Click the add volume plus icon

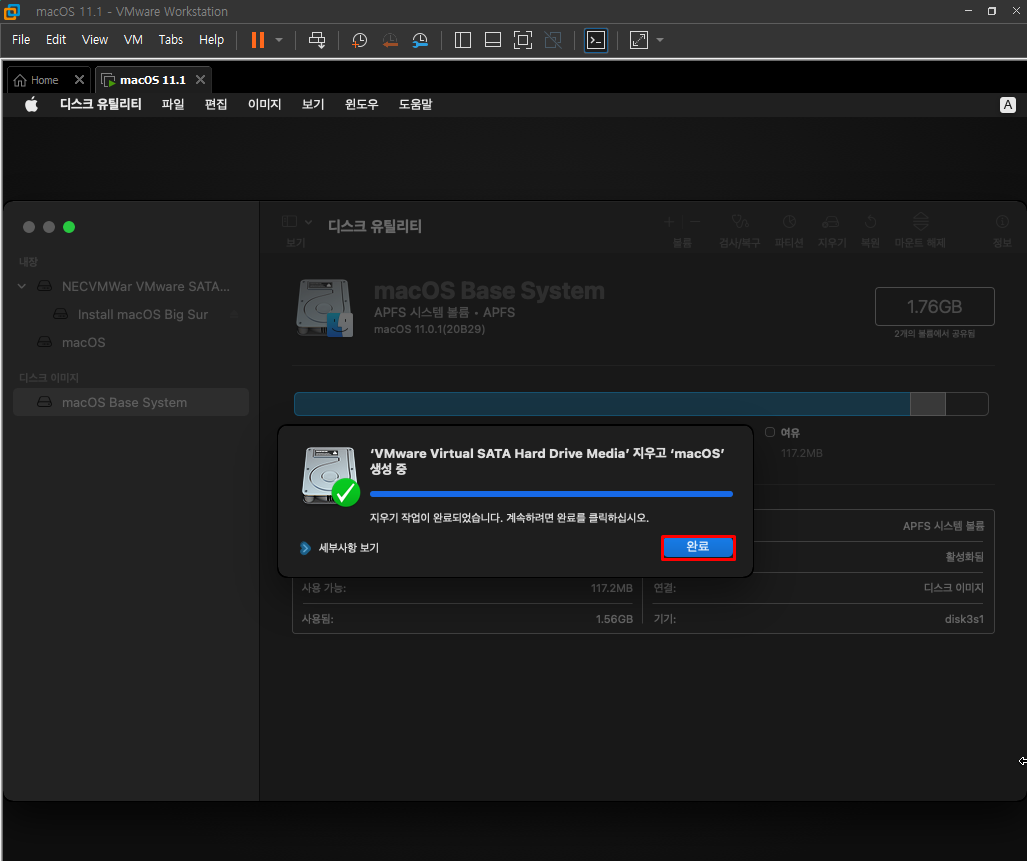point(669,223)
